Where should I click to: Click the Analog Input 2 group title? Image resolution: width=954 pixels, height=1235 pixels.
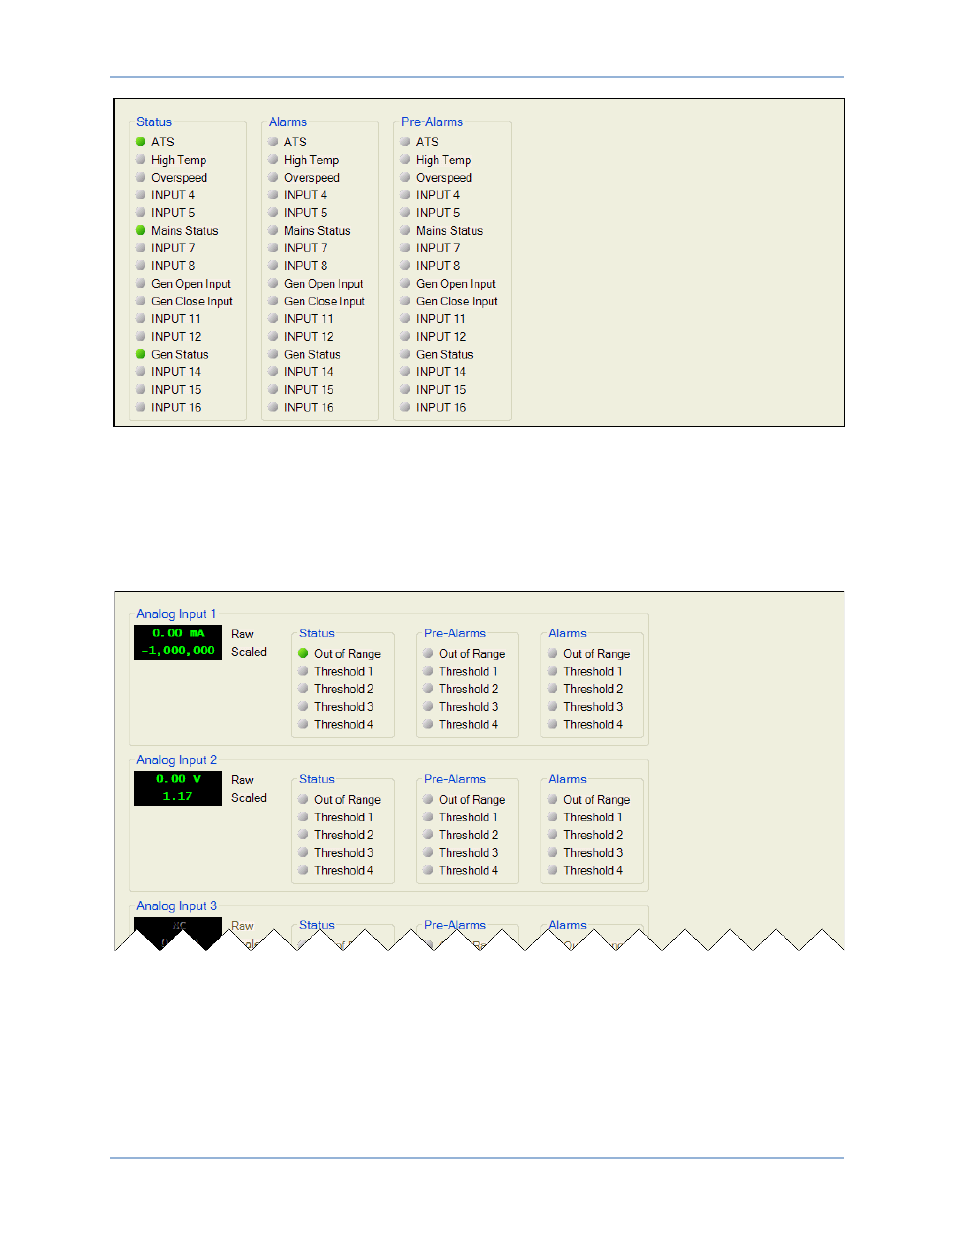tap(176, 760)
